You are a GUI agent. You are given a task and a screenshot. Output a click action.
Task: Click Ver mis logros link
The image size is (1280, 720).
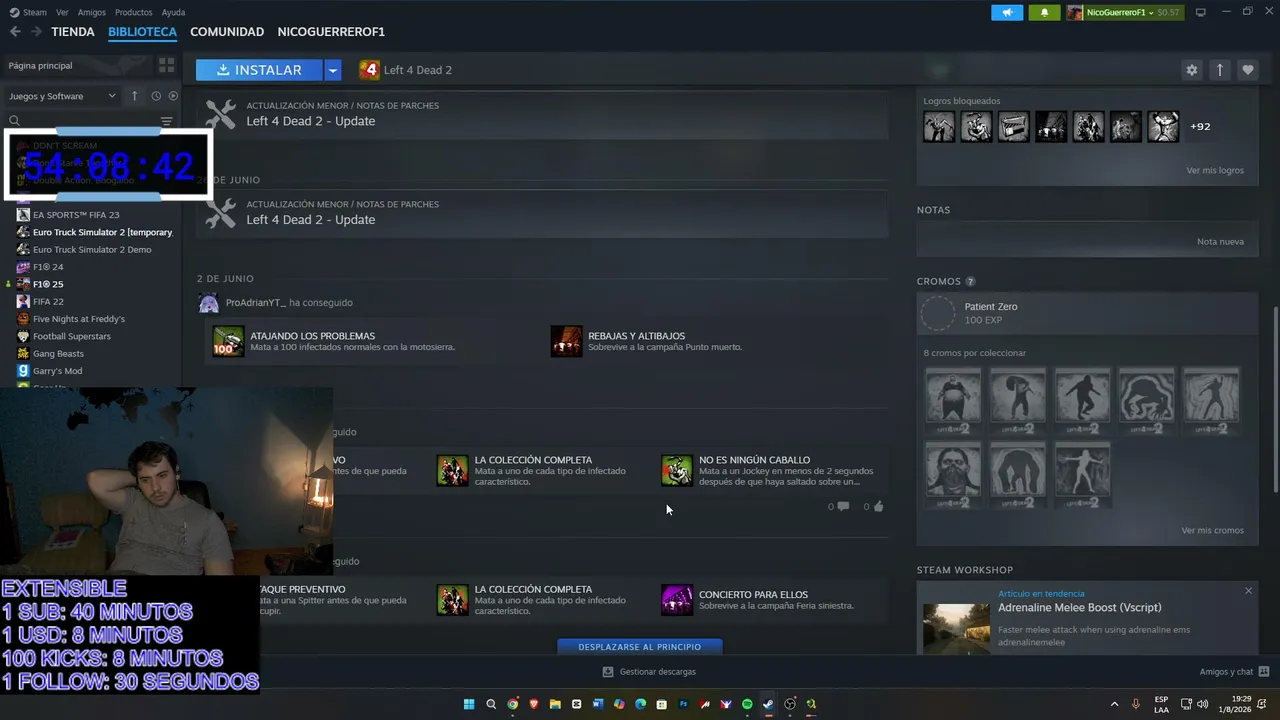[x=1215, y=171]
